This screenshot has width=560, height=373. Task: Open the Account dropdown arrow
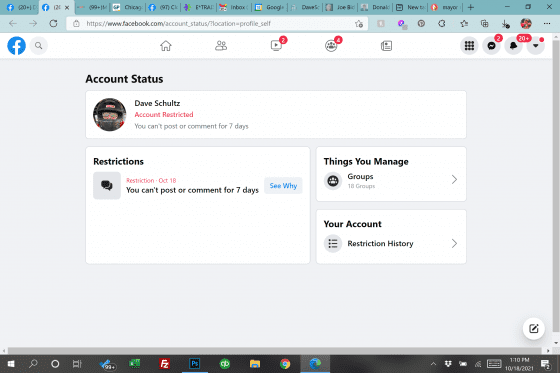pyautogui.click(x=535, y=46)
